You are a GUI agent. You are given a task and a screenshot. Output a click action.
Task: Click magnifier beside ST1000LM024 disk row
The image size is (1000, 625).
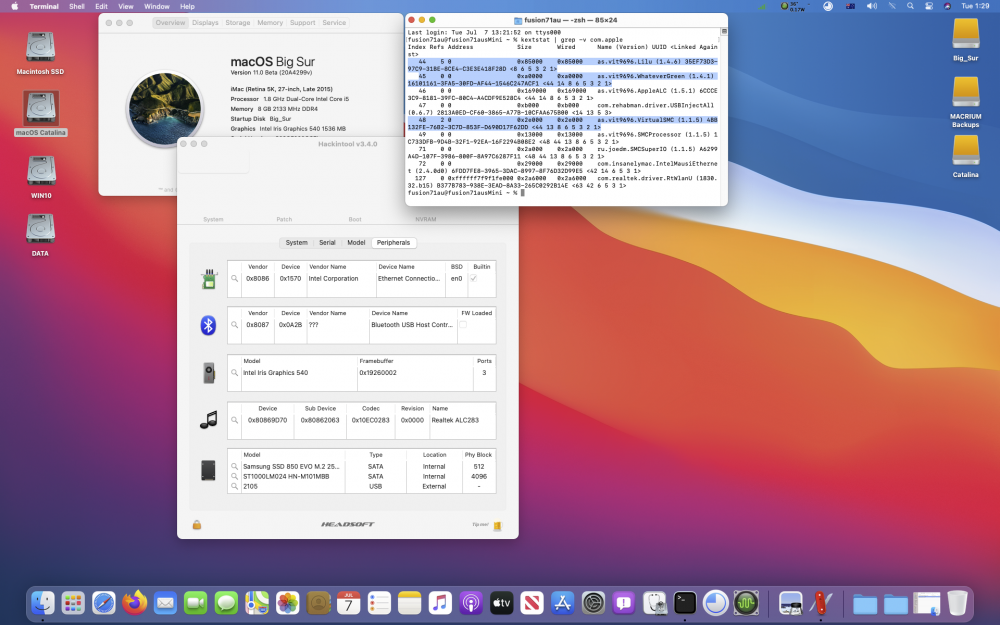235,476
